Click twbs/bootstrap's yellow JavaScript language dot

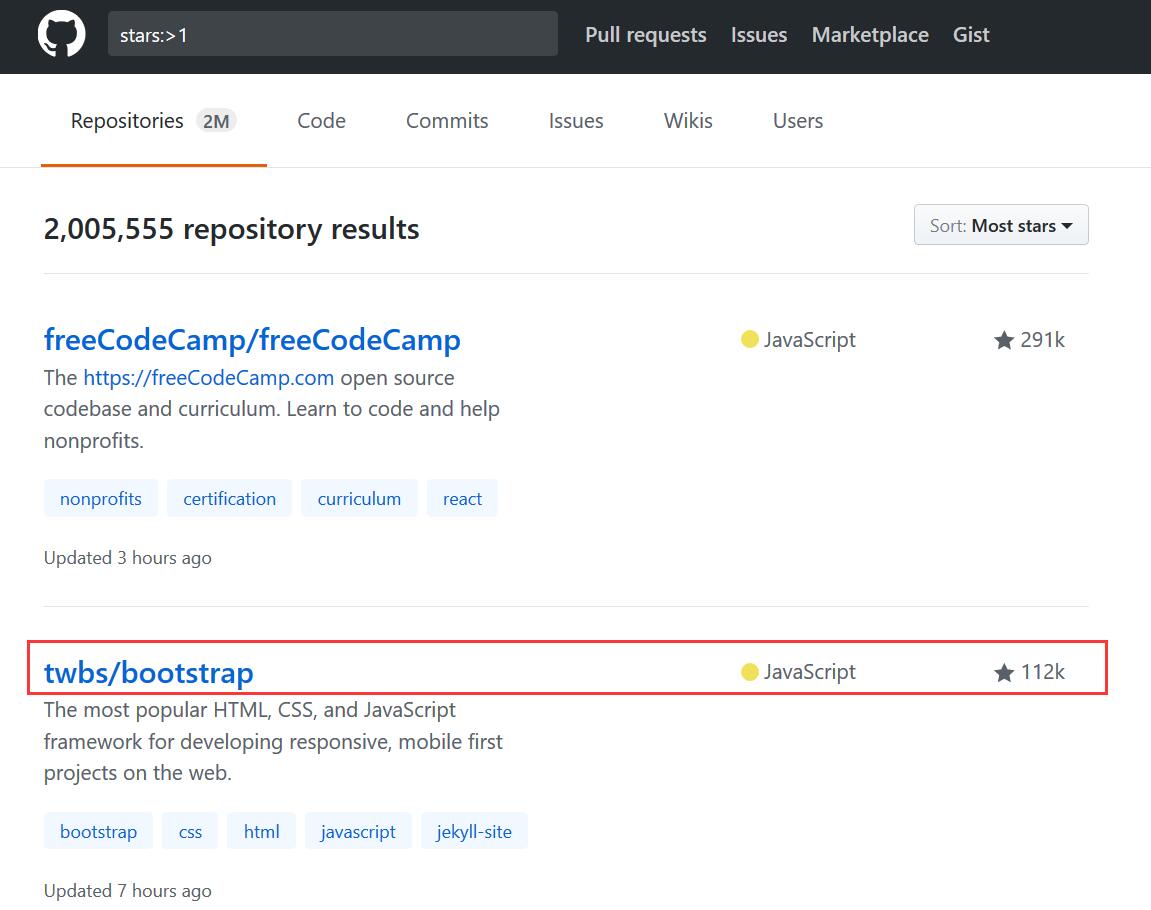(x=749, y=671)
